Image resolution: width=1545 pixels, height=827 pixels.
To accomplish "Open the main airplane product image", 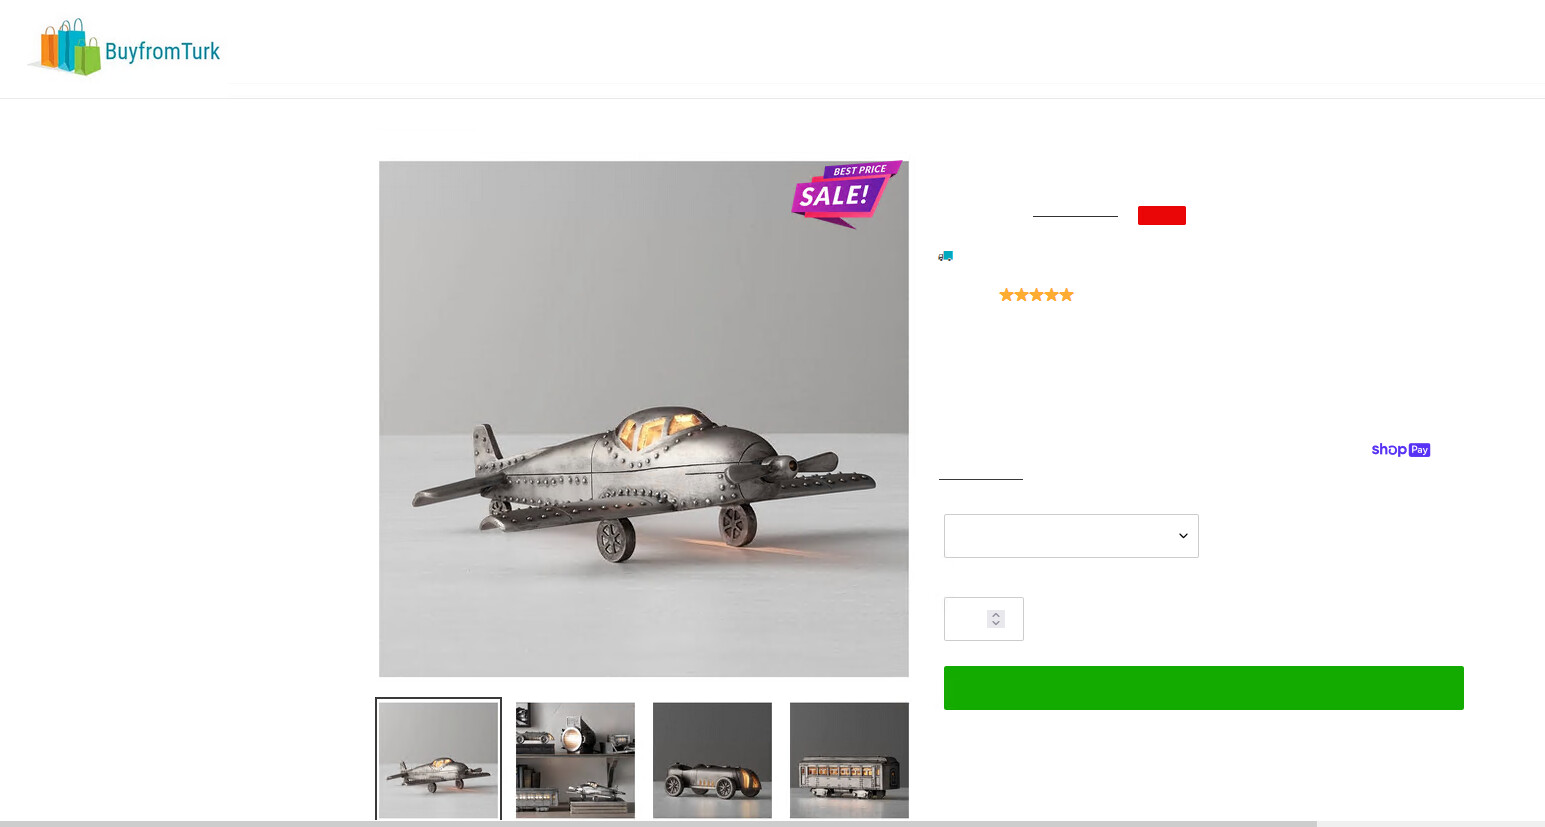I will tap(644, 419).
